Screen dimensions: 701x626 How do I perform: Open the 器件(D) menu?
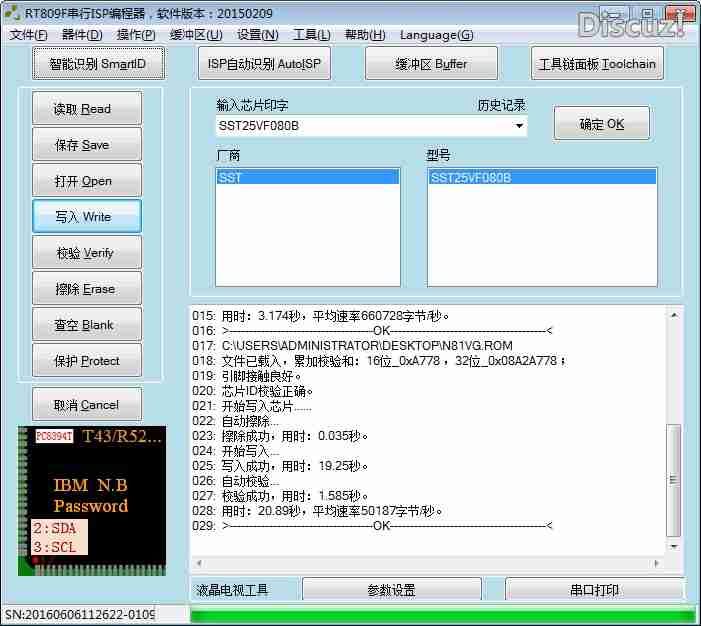82,35
